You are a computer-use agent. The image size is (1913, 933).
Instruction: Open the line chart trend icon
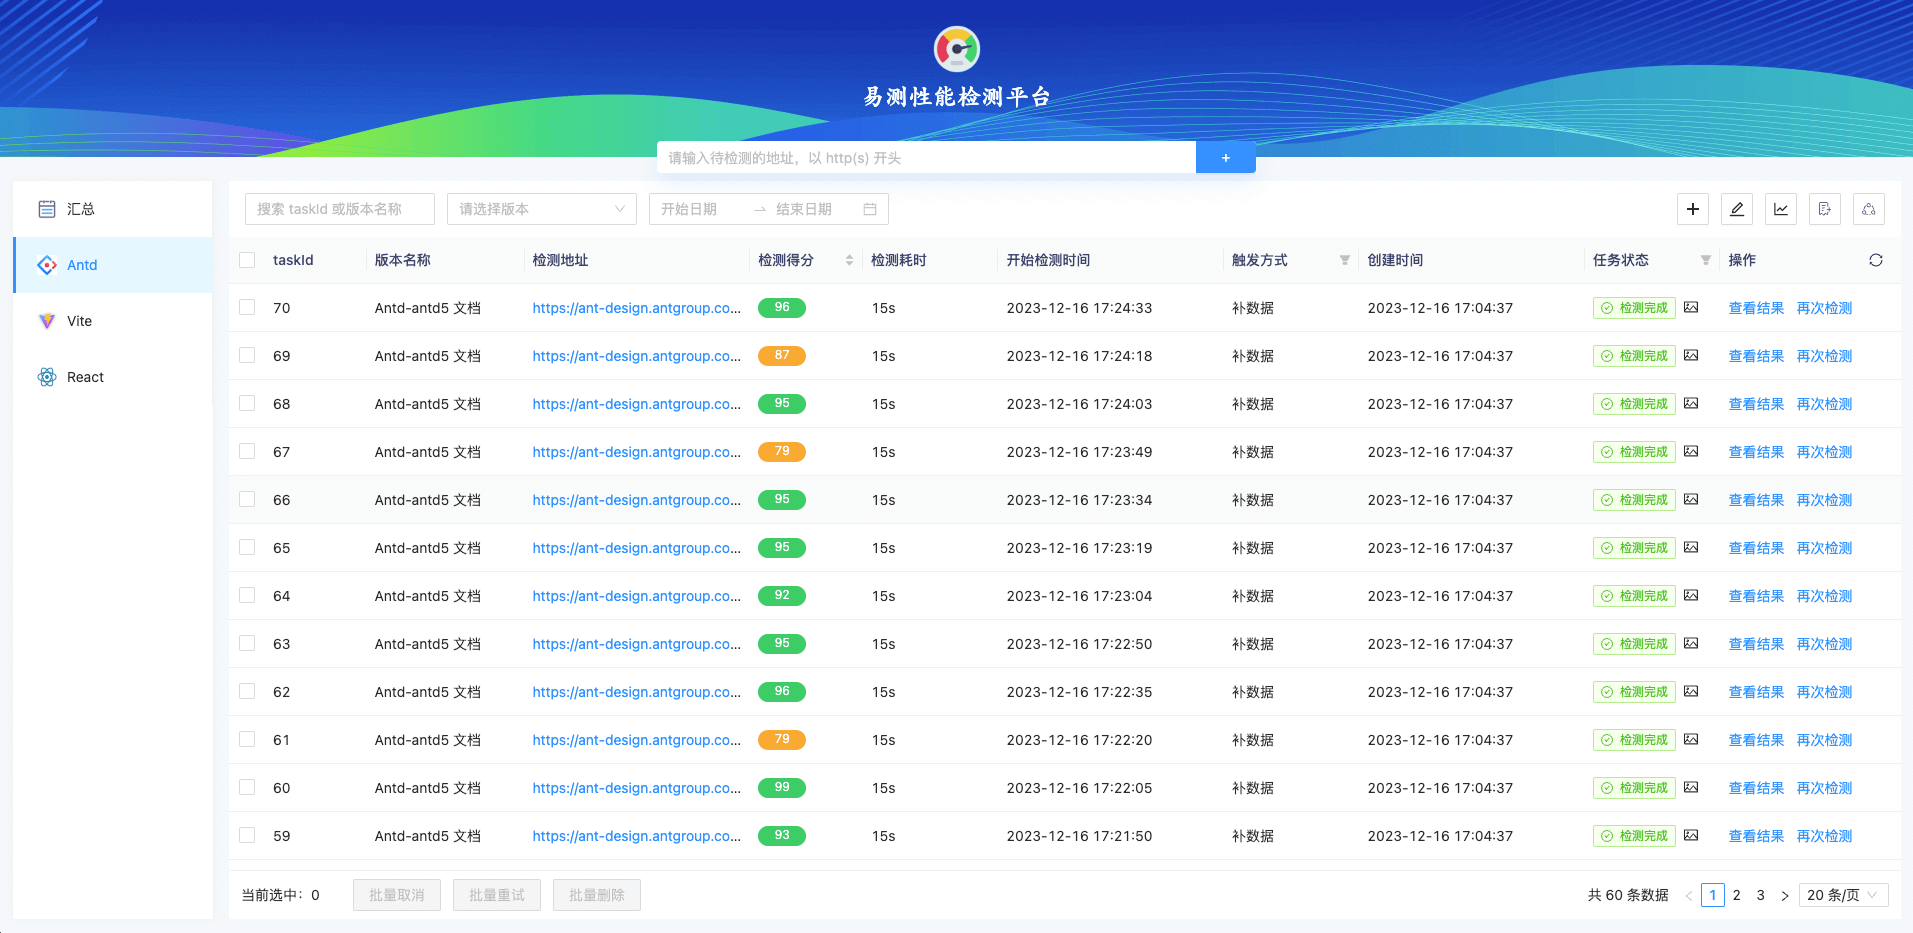(1781, 209)
